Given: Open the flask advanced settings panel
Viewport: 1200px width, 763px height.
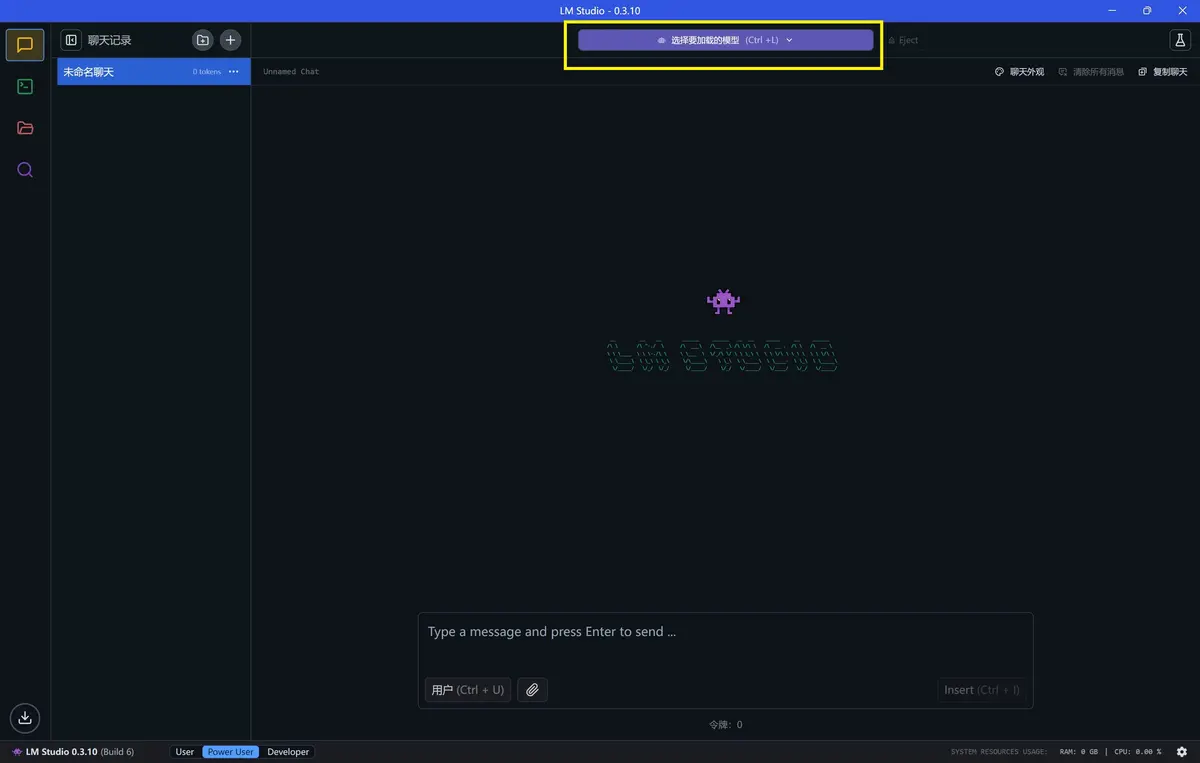Looking at the screenshot, I should (x=1180, y=40).
